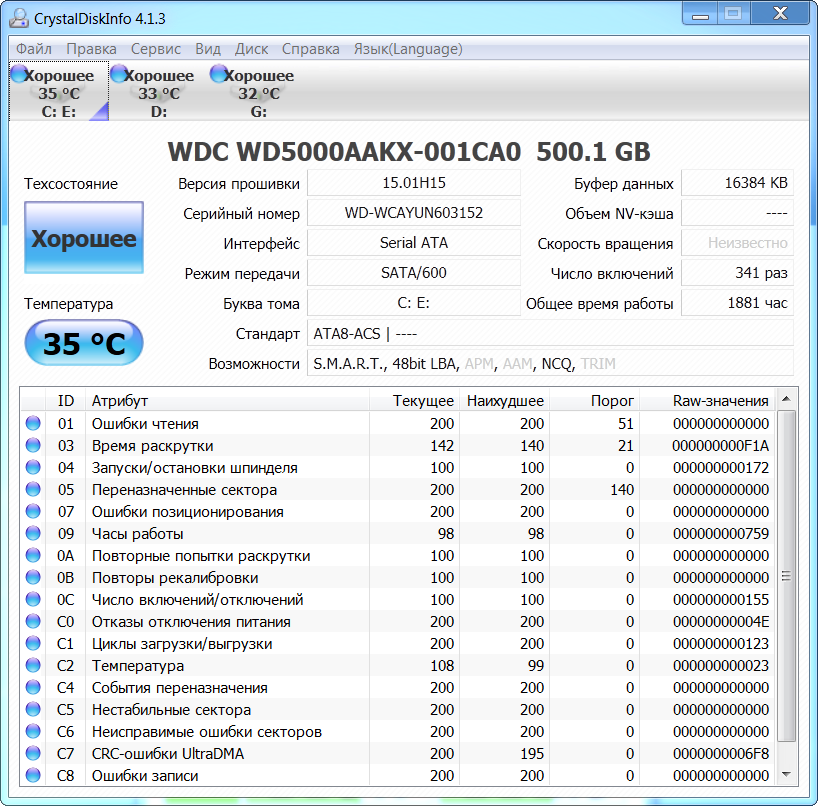Open the Вид menu
Viewport: 818px width, 806px height.
tap(208, 49)
